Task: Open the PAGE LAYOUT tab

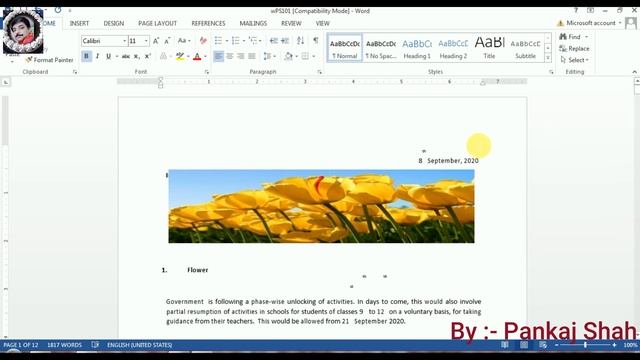Action: coord(158,24)
